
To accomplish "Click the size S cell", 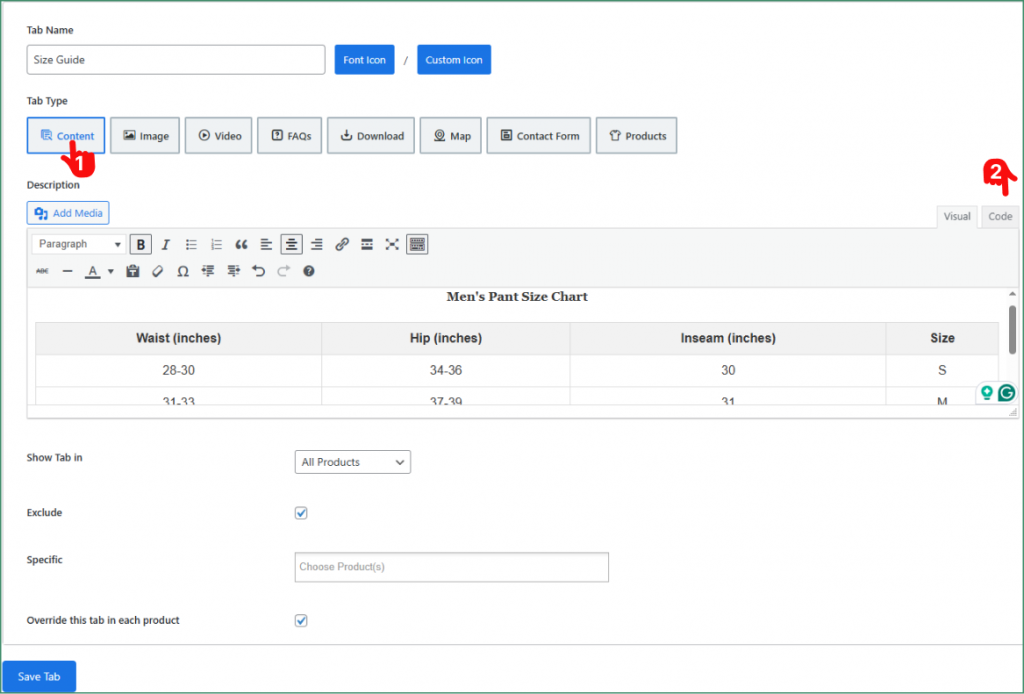I will coord(942,371).
